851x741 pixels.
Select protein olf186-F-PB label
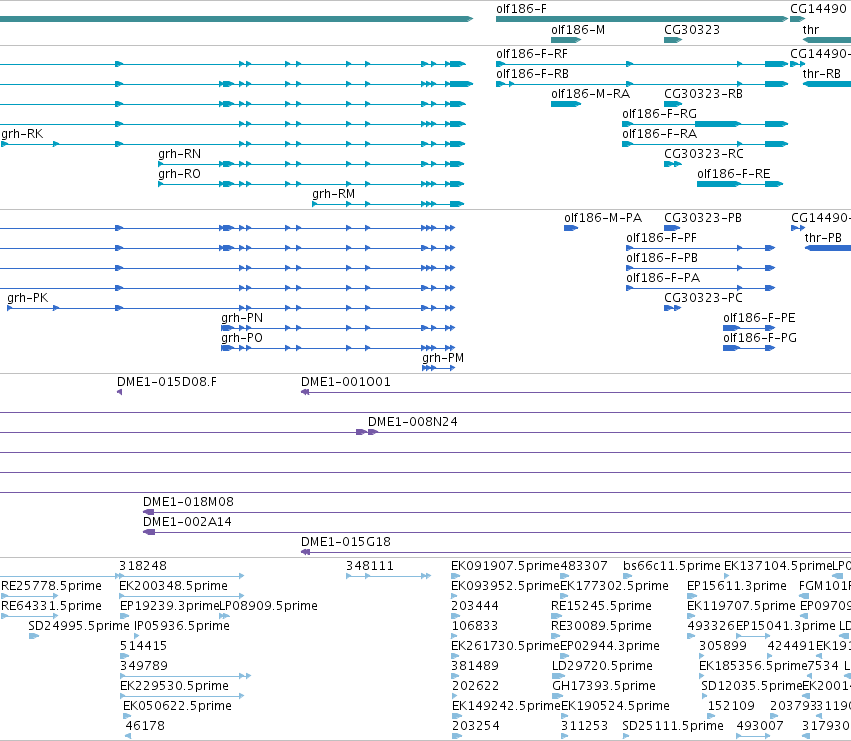coord(662,258)
